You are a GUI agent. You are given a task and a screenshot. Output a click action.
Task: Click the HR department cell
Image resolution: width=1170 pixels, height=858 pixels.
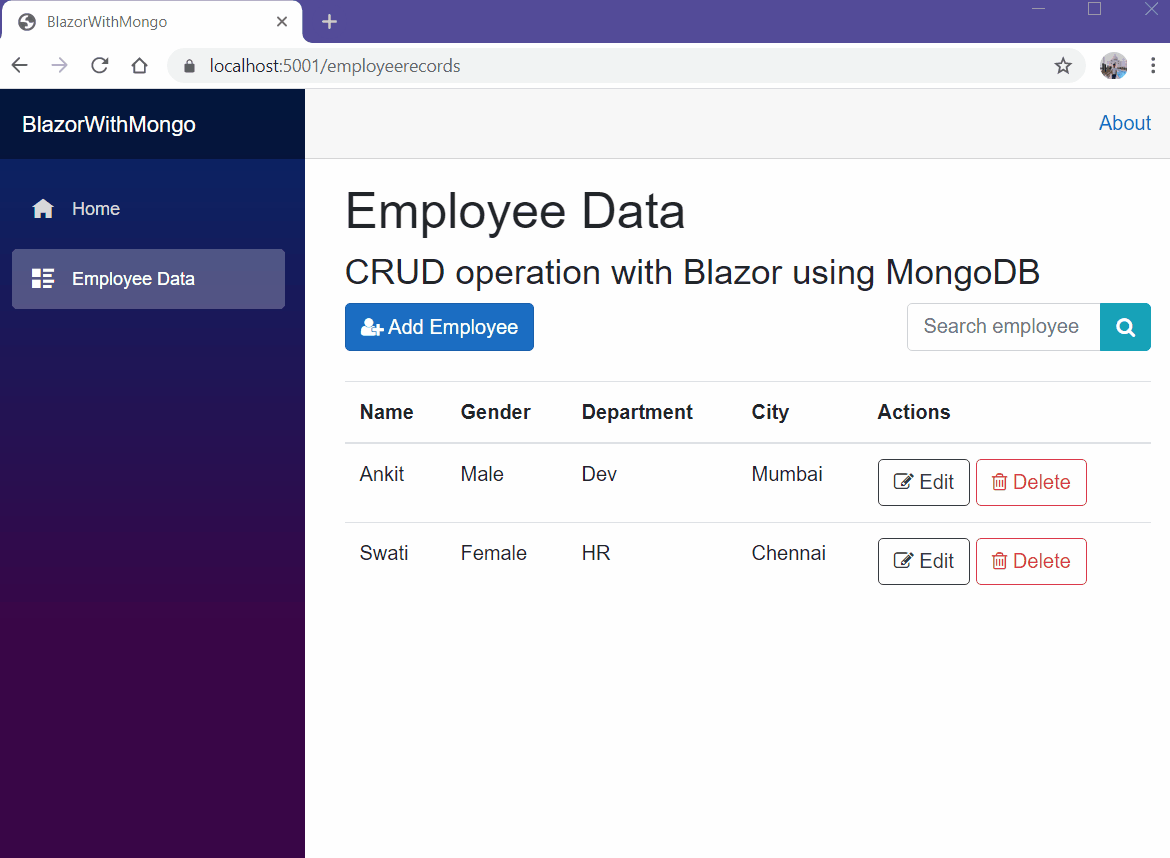coord(596,553)
